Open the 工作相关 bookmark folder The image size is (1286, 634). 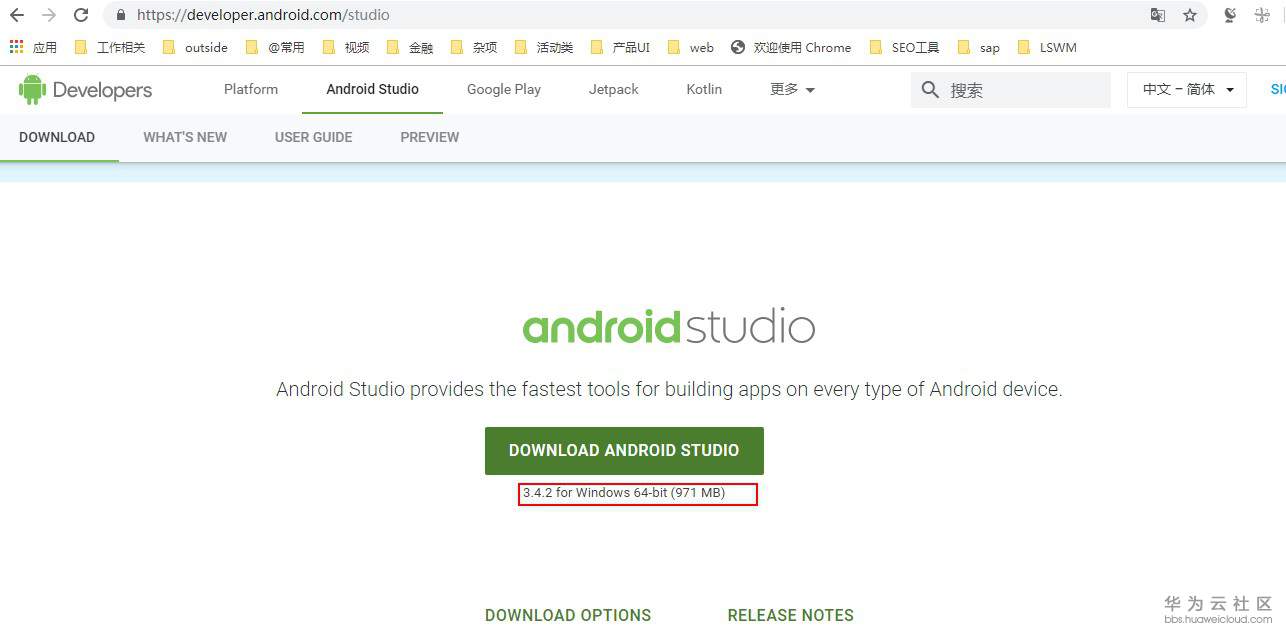(110, 47)
